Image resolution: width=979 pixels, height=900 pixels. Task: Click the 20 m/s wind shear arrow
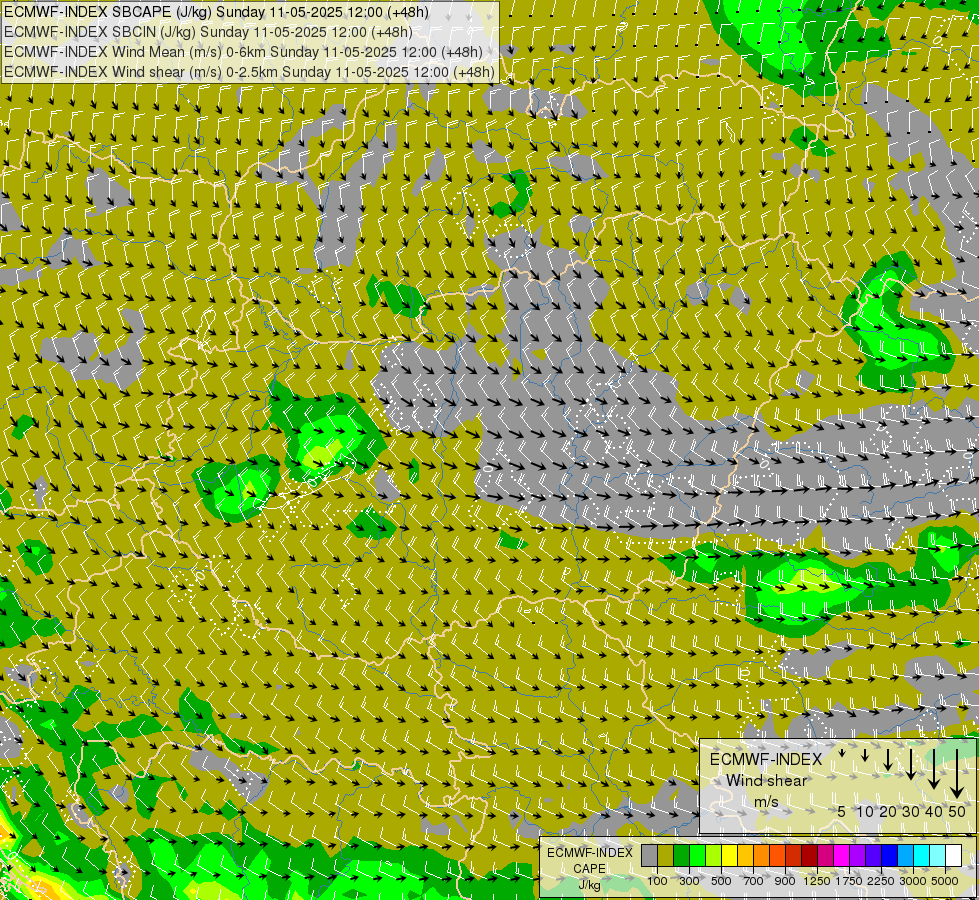click(x=888, y=760)
